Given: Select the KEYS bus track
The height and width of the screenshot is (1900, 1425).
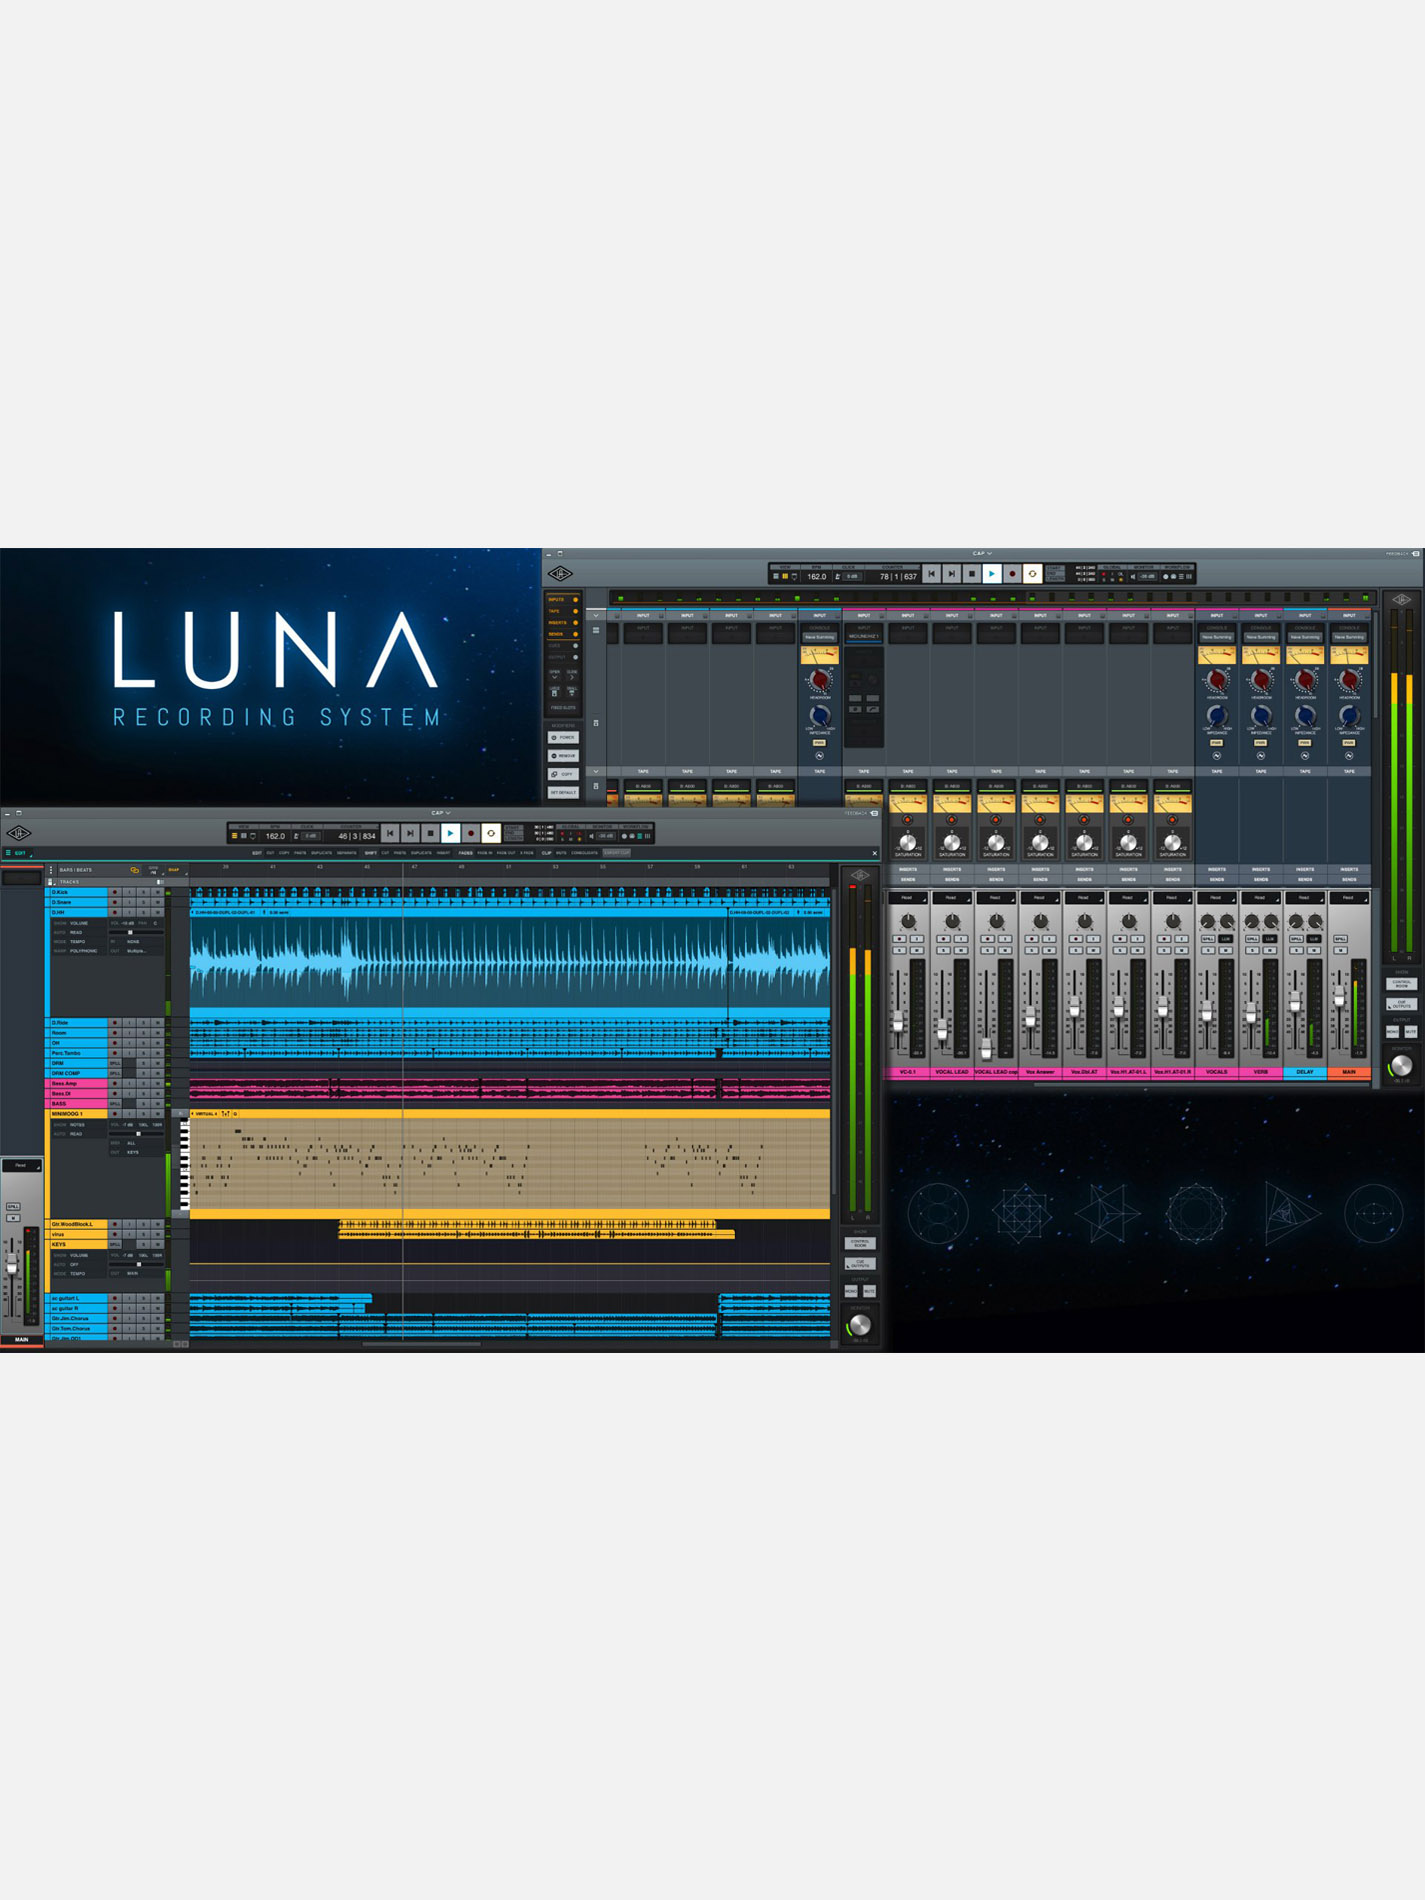Looking at the screenshot, I should [x=77, y=1244].
